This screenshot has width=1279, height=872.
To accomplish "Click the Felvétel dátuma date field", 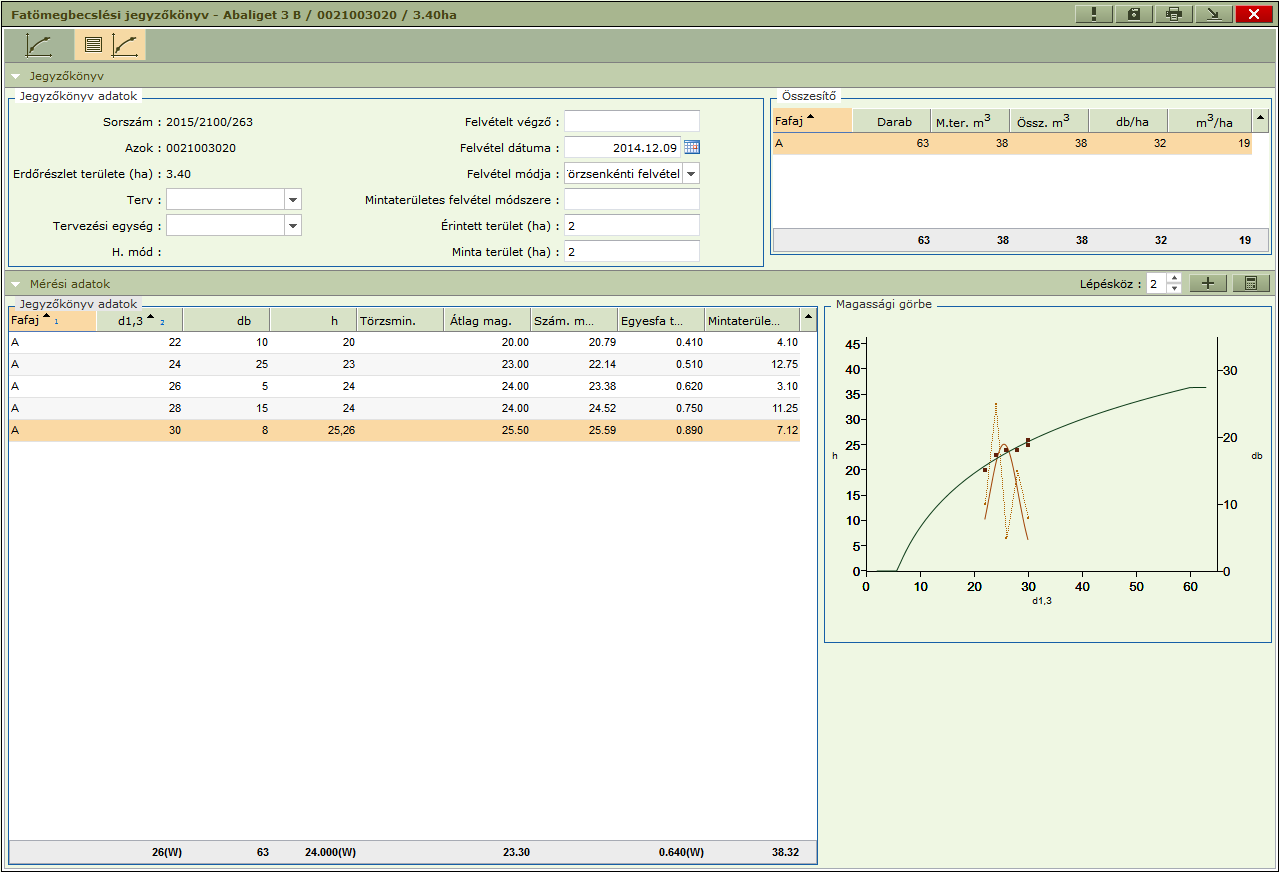I will pyautogui.click(x=623, y=147).
